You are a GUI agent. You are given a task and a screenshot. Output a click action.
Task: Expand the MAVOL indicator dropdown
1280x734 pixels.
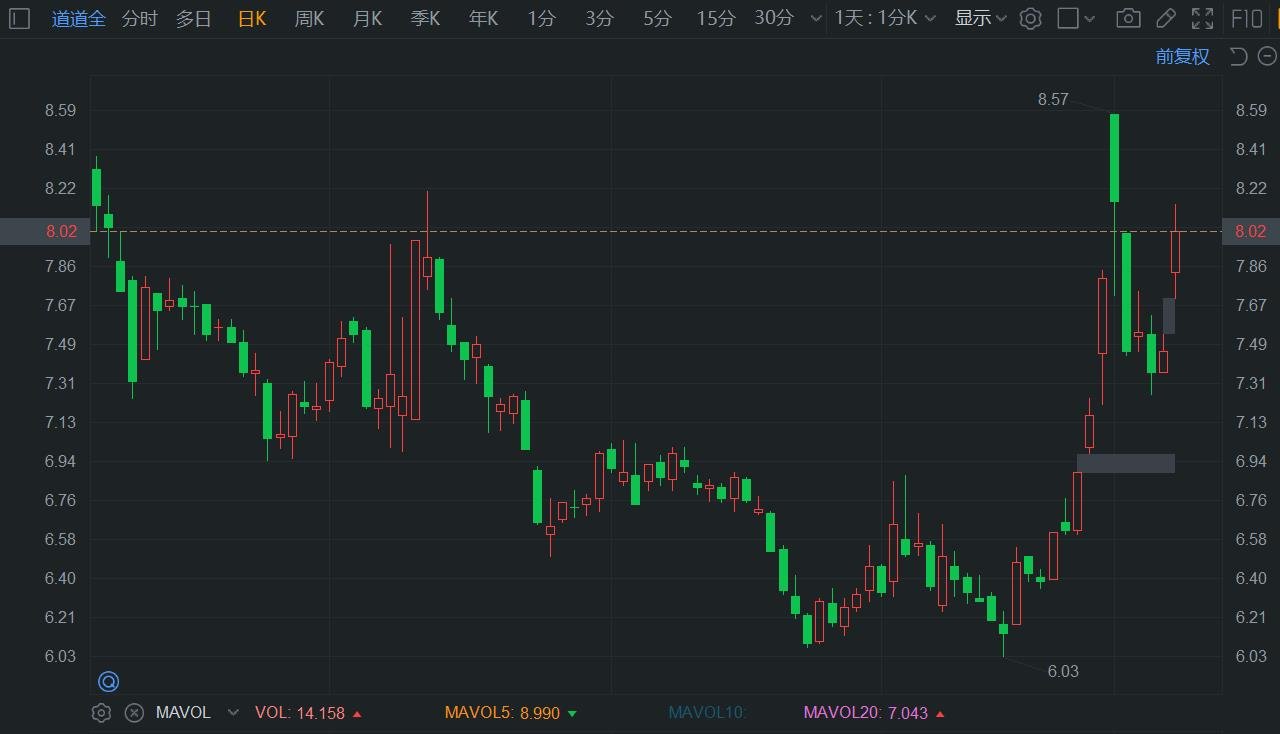tap(233, 713)
